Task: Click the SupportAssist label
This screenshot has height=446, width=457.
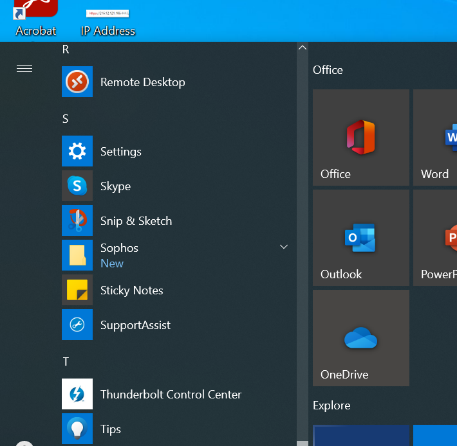Action: [135, 325]
